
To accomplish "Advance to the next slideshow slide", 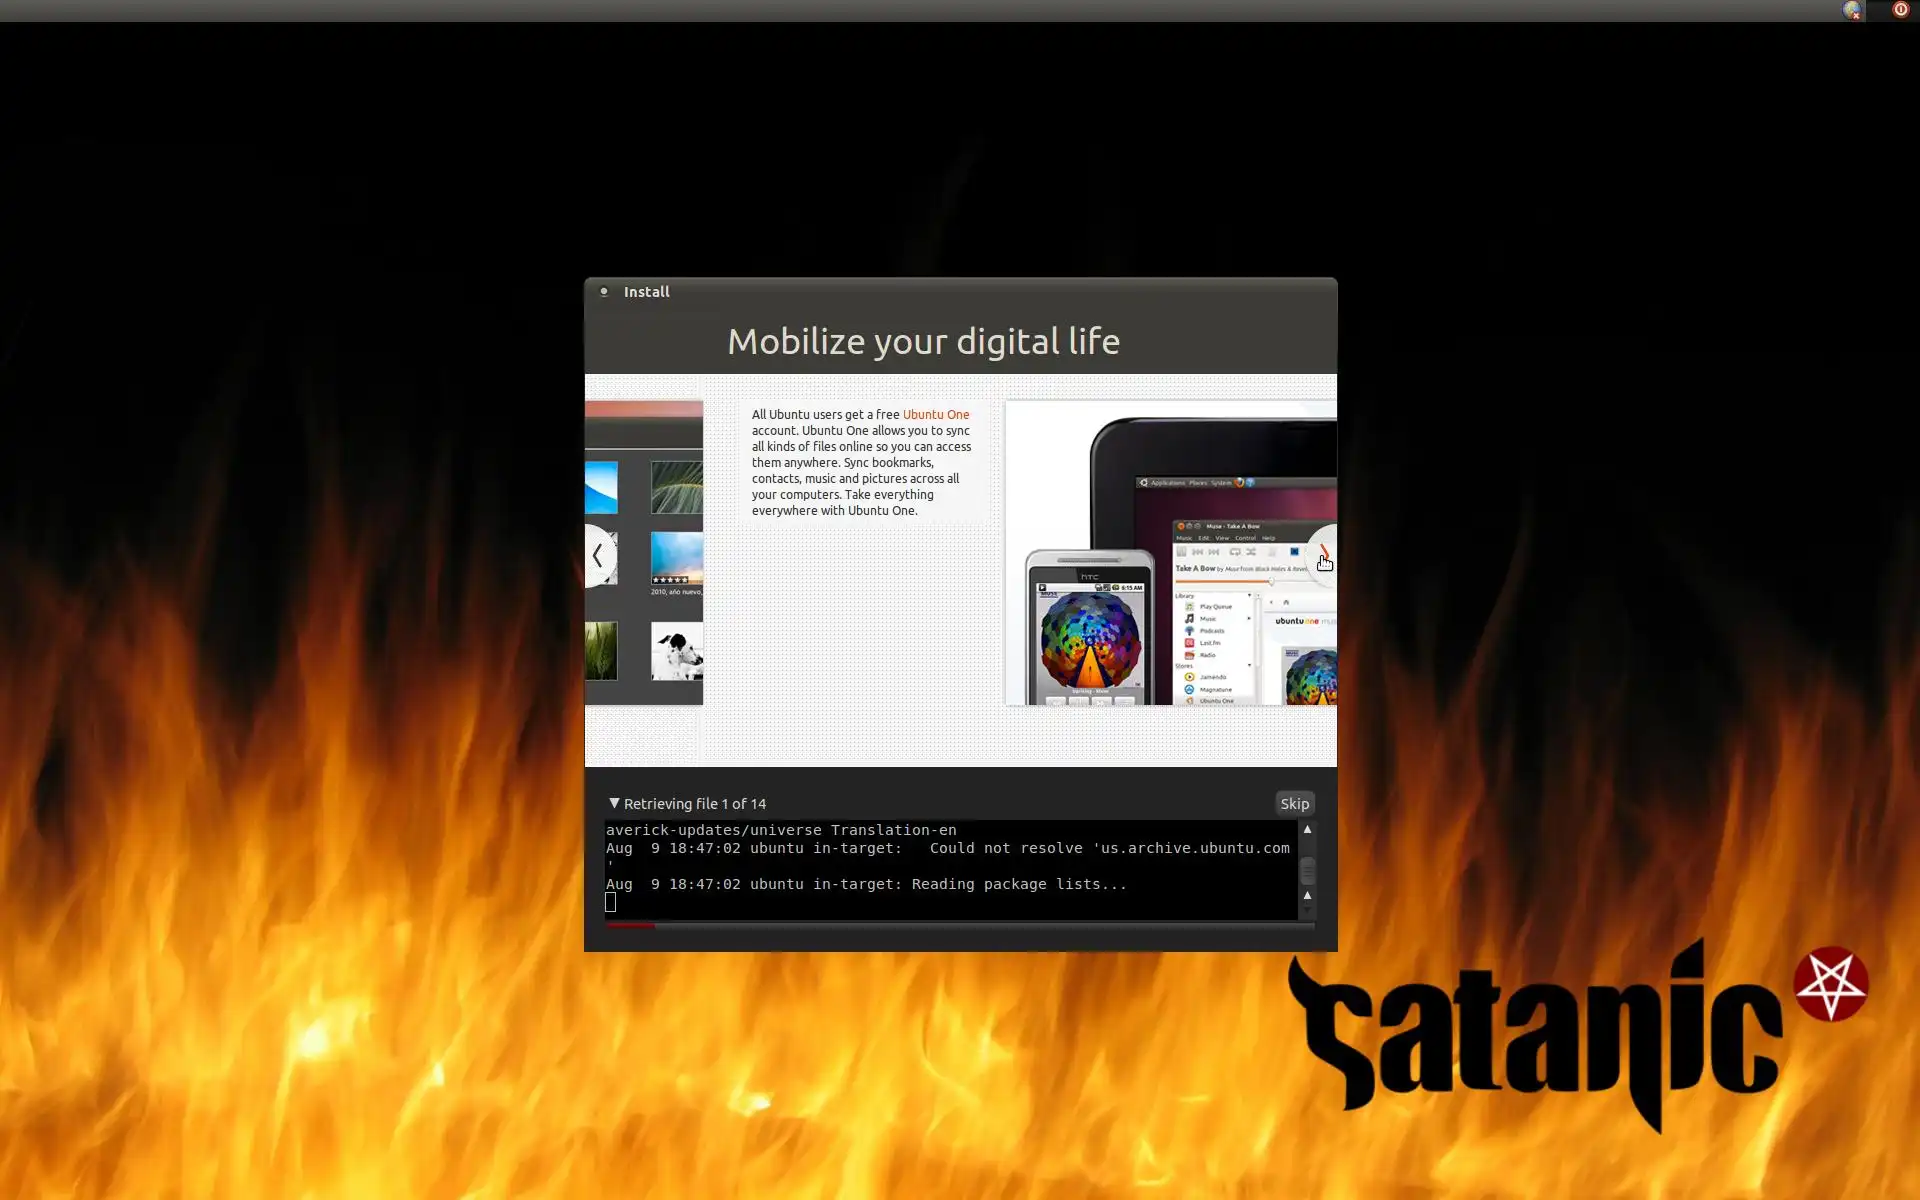I will [1324, 555].
